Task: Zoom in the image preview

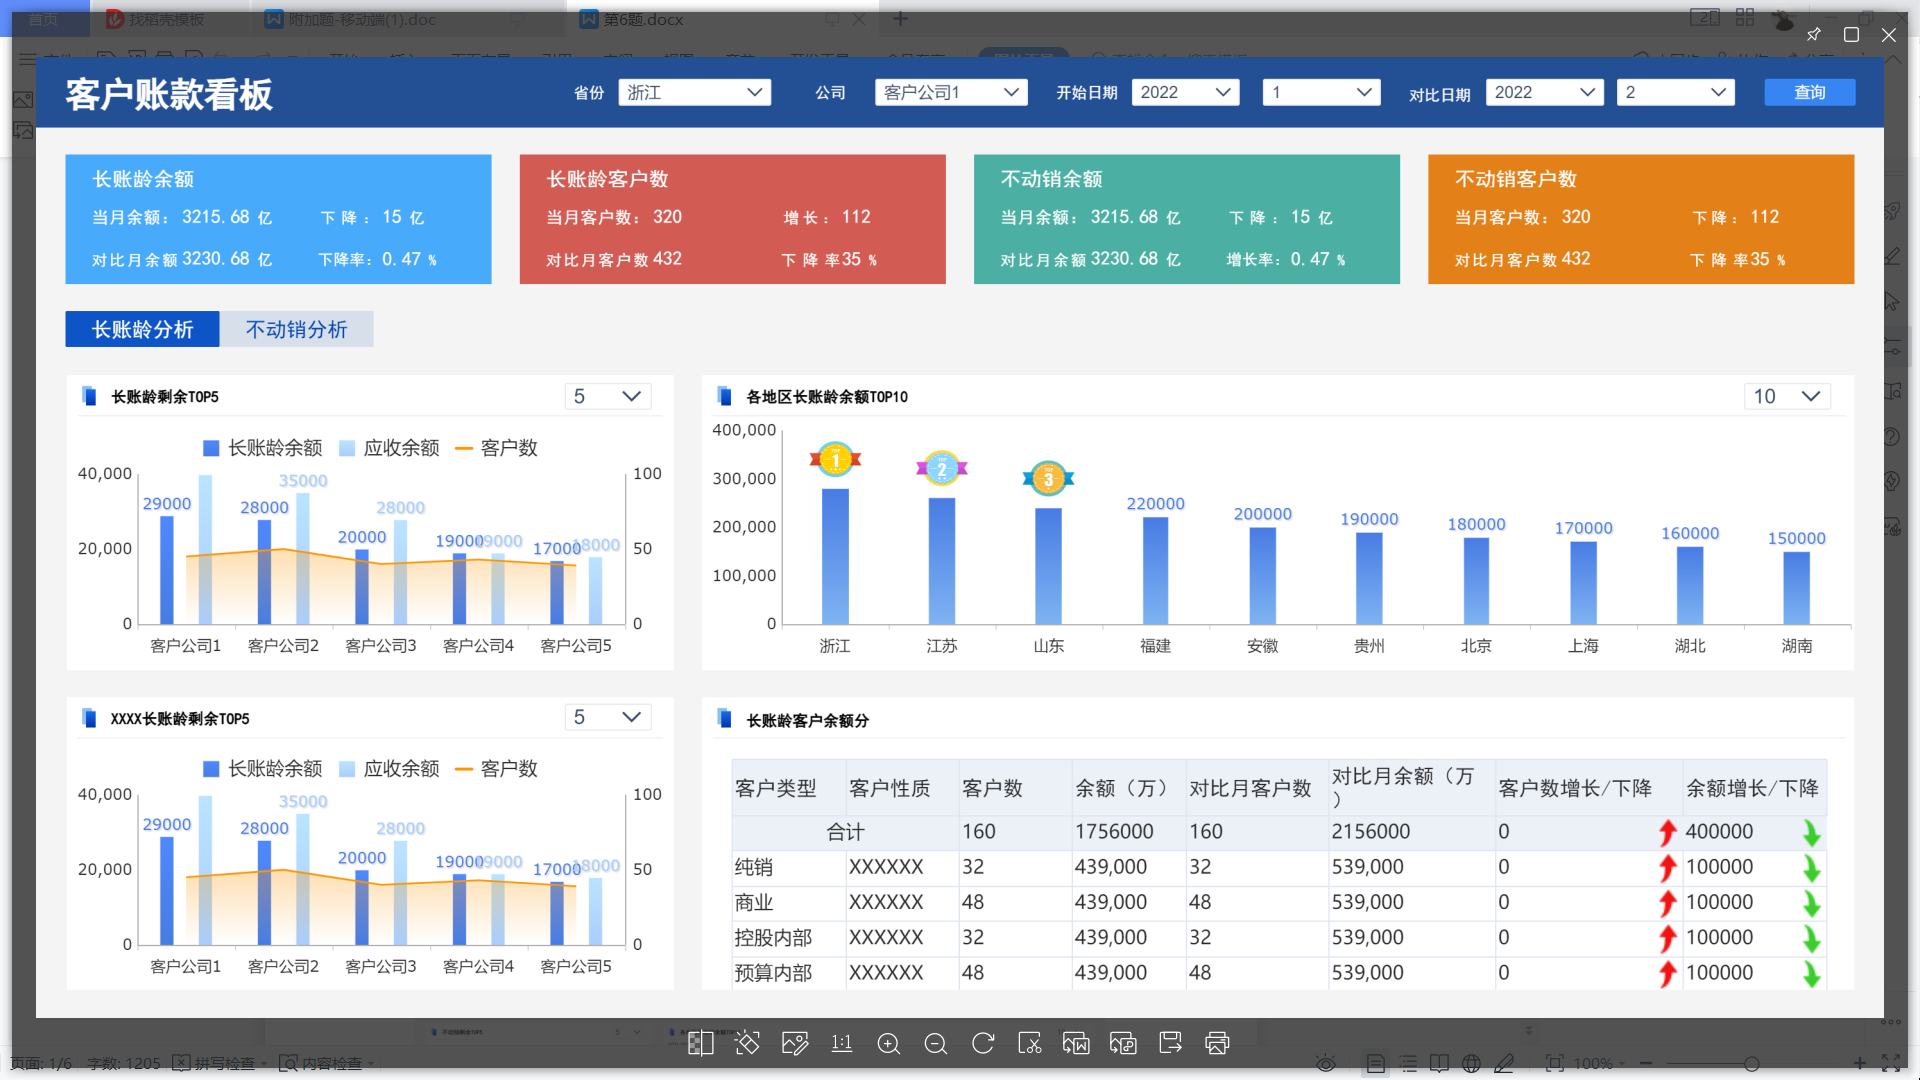Action: coord(889,1043)
